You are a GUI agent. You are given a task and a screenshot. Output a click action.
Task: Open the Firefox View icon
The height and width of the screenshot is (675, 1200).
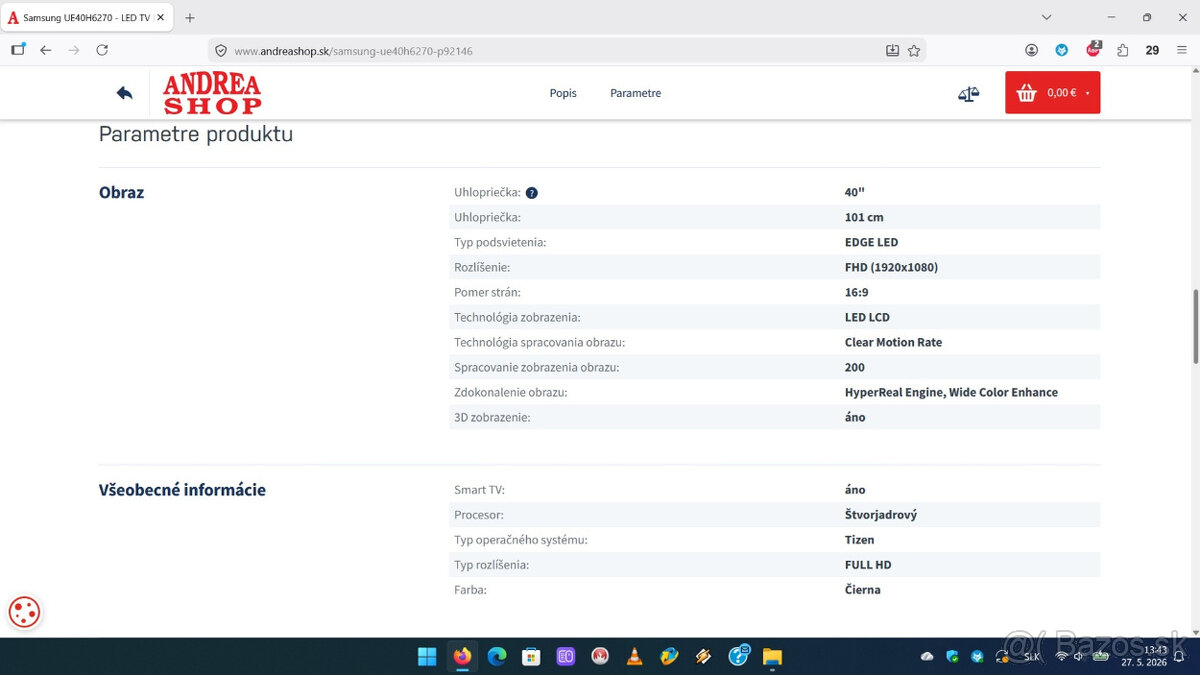click(18, 50)
